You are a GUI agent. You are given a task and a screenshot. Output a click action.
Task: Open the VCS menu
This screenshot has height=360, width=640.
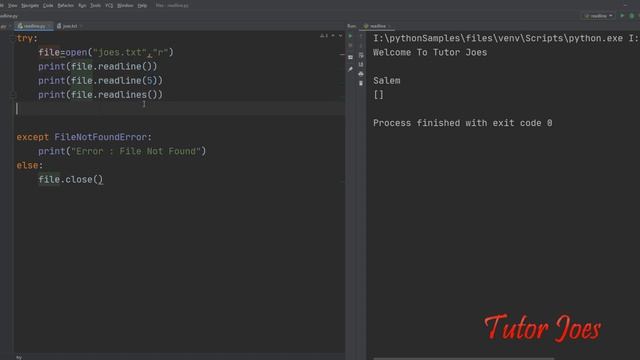(x=109, y=5)
